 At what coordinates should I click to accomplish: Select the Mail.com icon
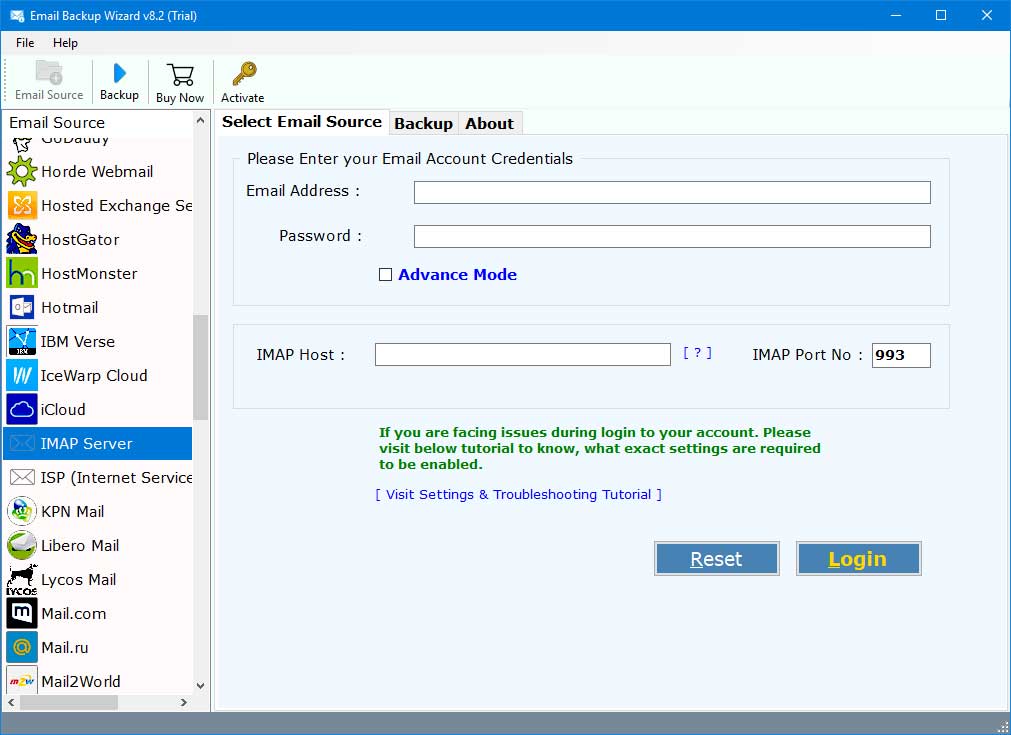[x=22, y=613]
